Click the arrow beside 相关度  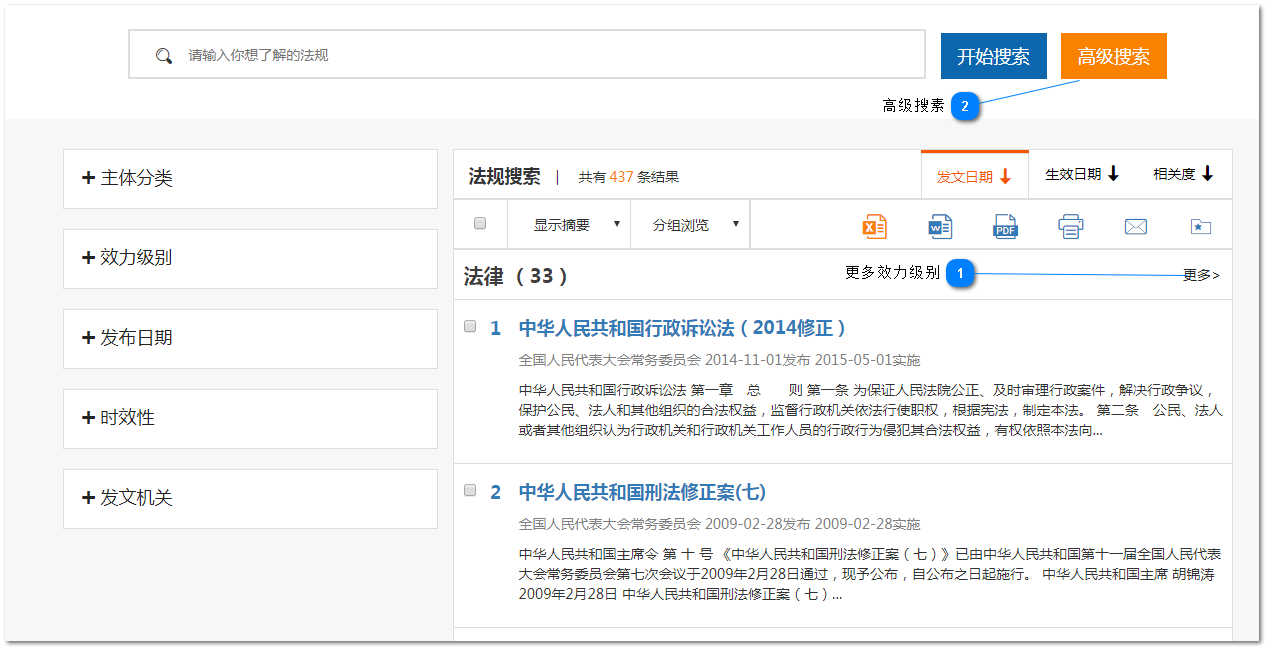1207,174
